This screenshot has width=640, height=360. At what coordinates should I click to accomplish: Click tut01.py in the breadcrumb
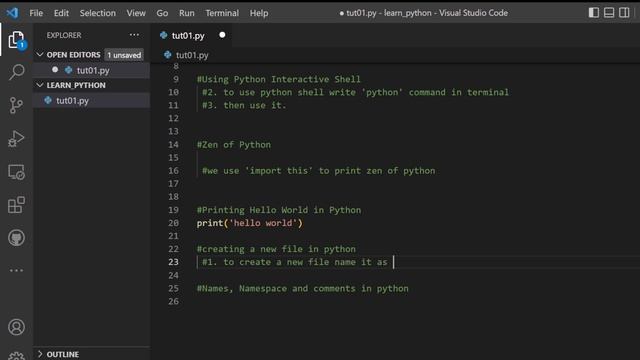click(192, 55)
